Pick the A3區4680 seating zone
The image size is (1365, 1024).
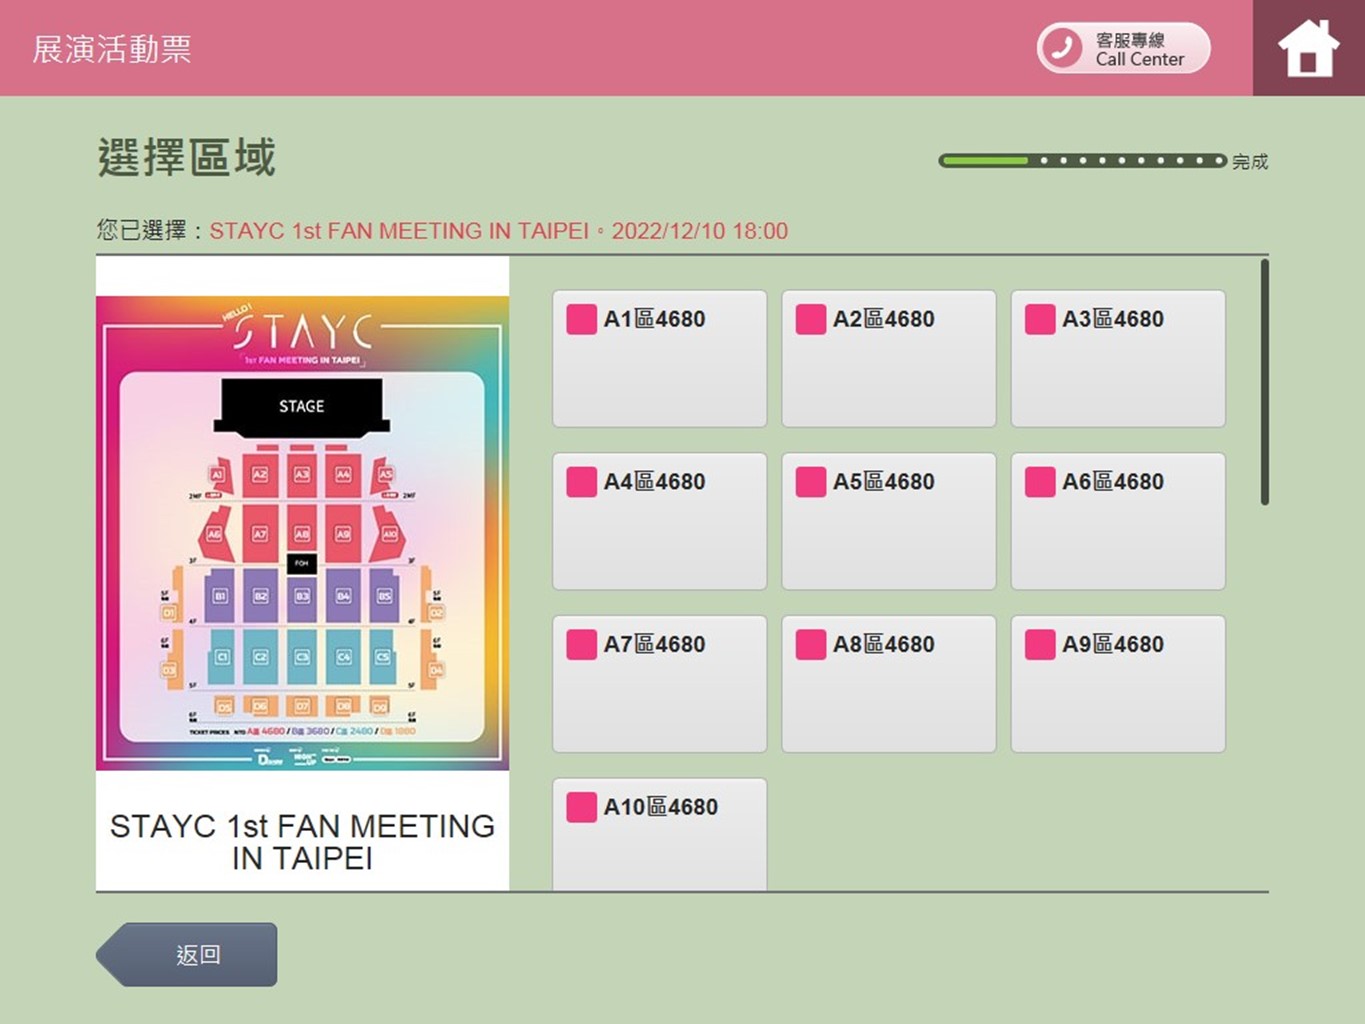click(1117, 358)
